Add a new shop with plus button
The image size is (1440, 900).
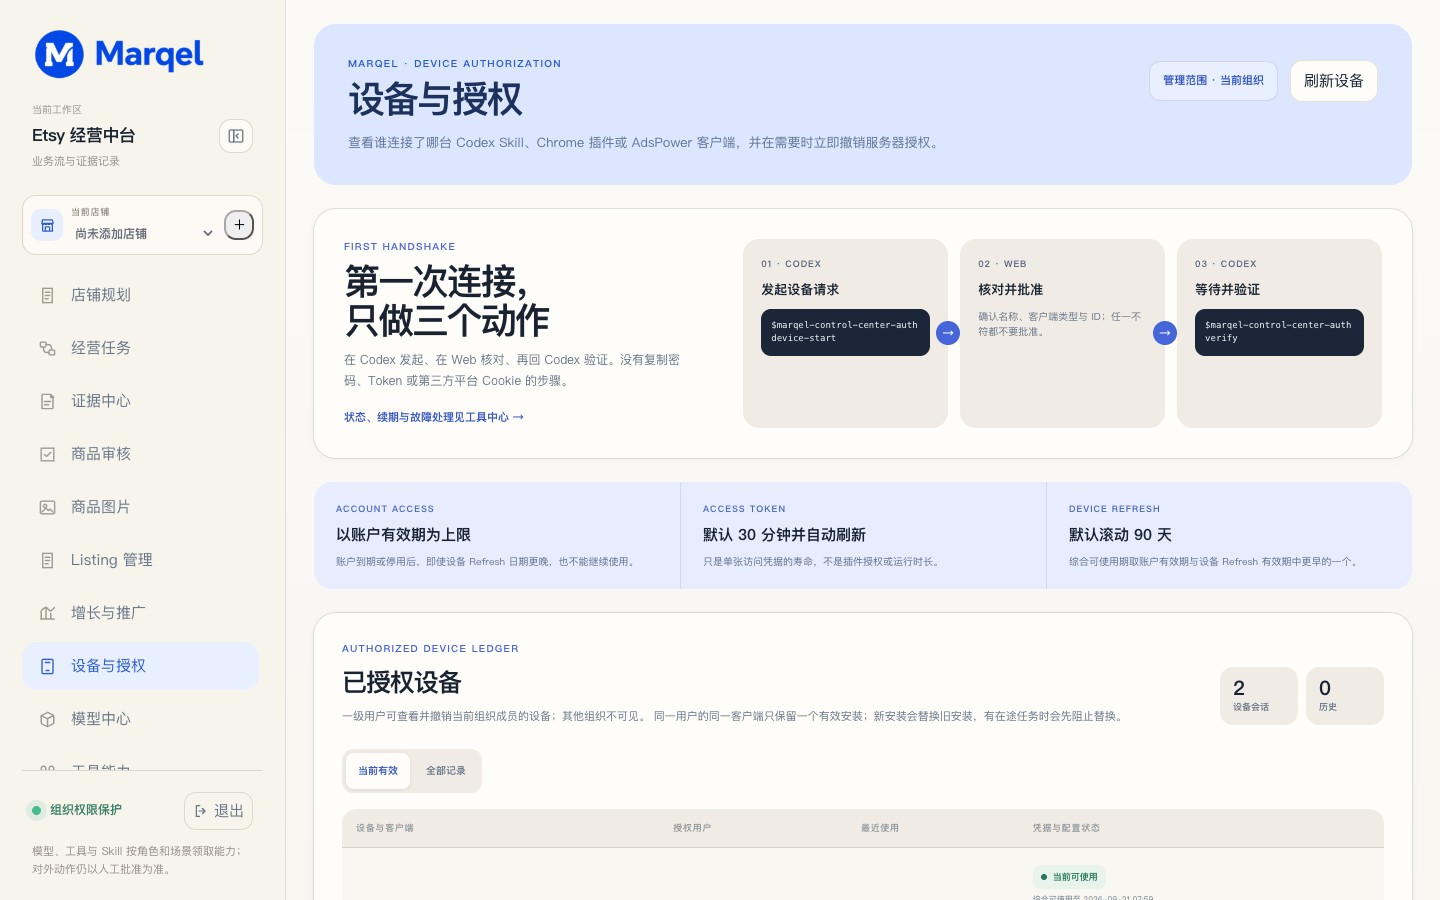pos(239,225)
